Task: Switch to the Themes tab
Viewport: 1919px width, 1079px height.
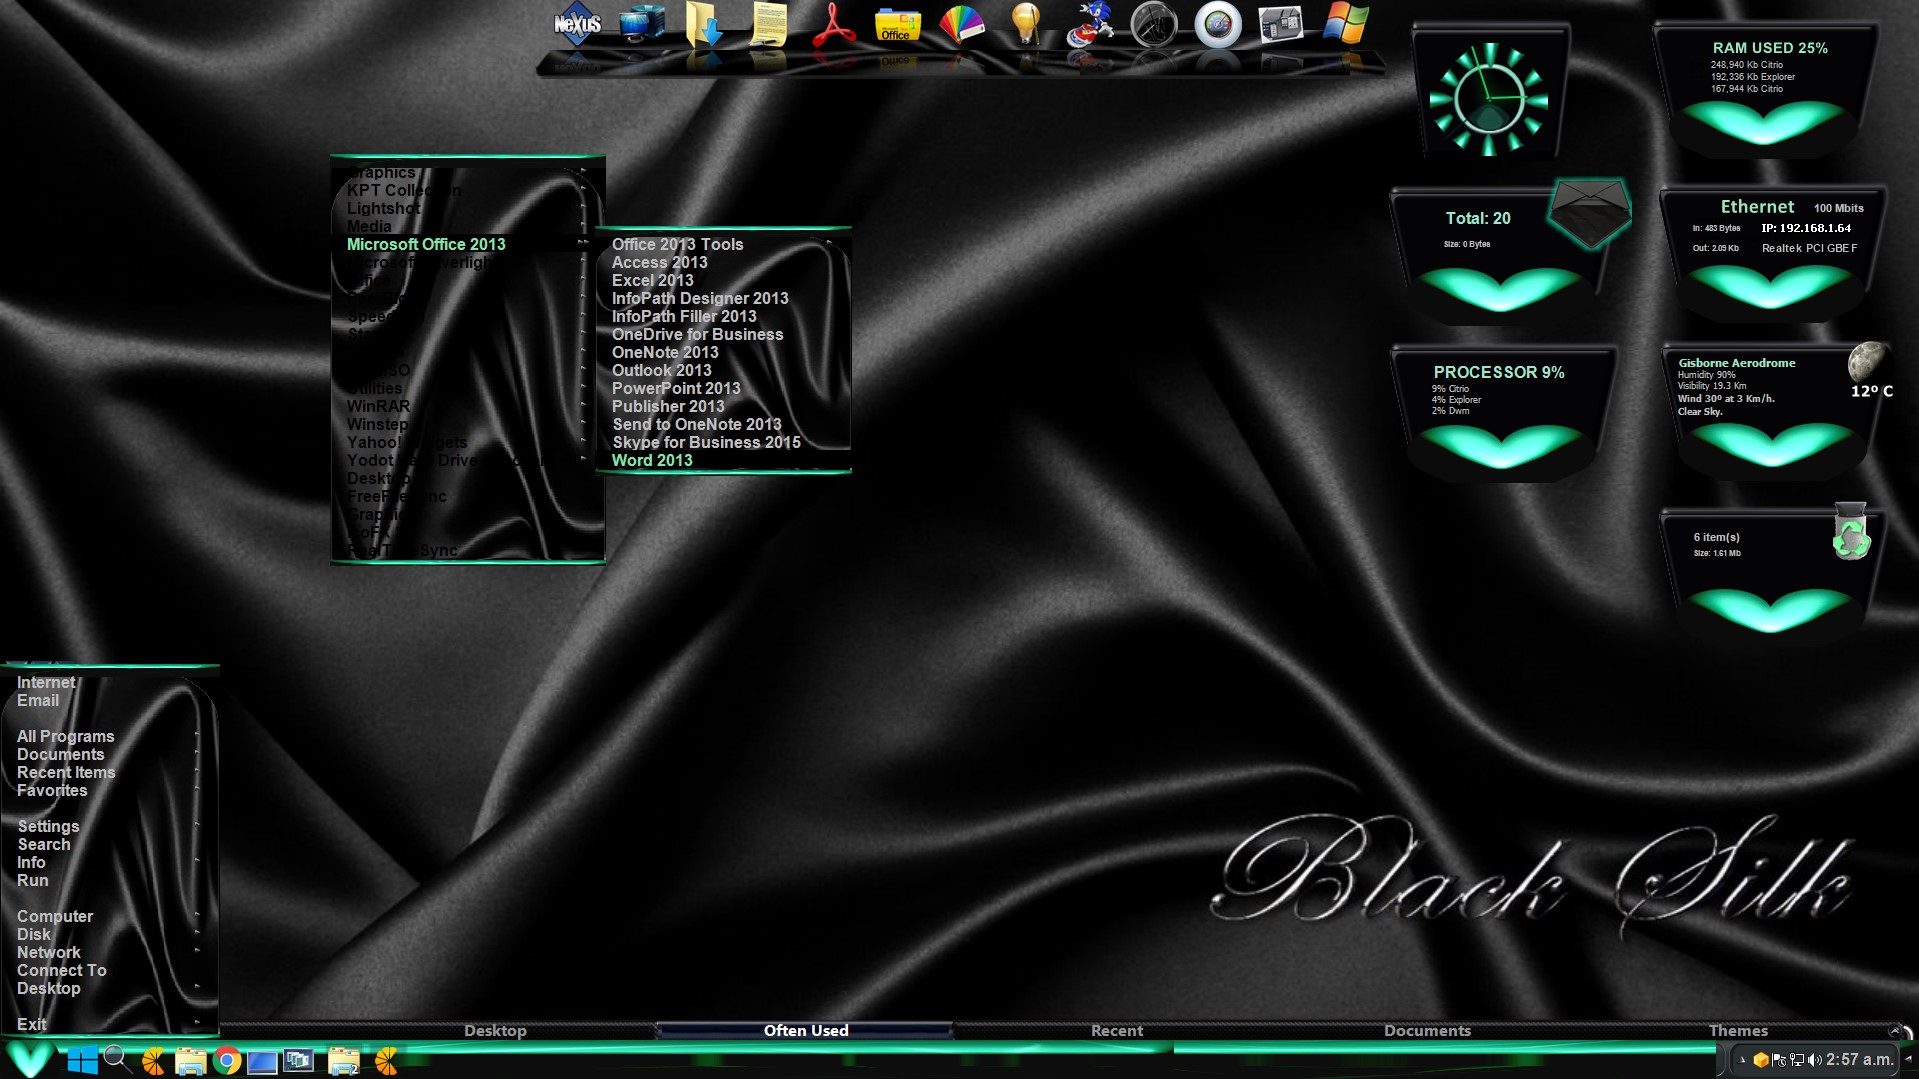Action: 1737,1030
